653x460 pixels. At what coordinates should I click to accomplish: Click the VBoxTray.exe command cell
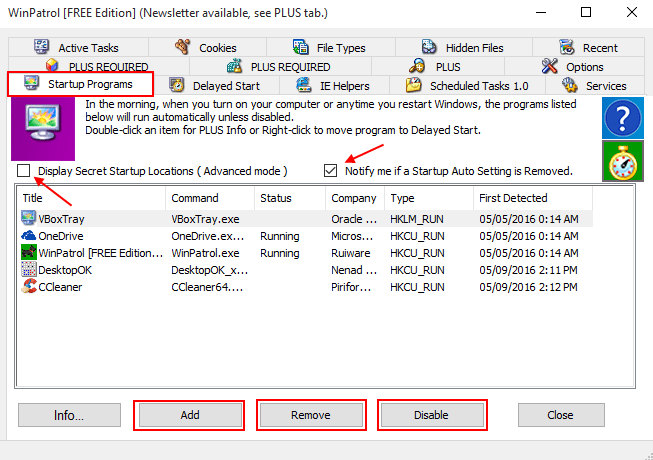click(x=205, y=219)
